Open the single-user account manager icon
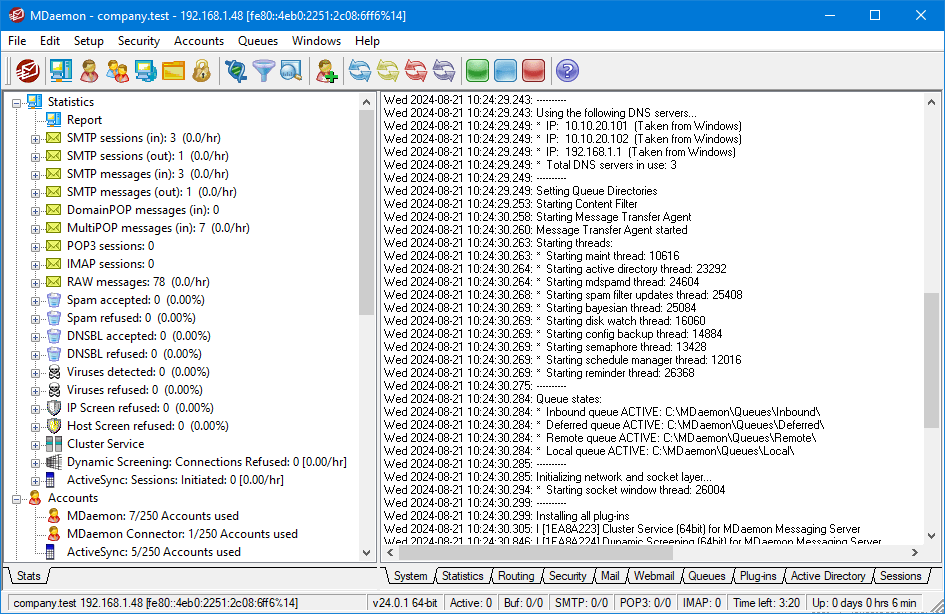This screenshot has width=945, height=614. click(x=89, y=70)
